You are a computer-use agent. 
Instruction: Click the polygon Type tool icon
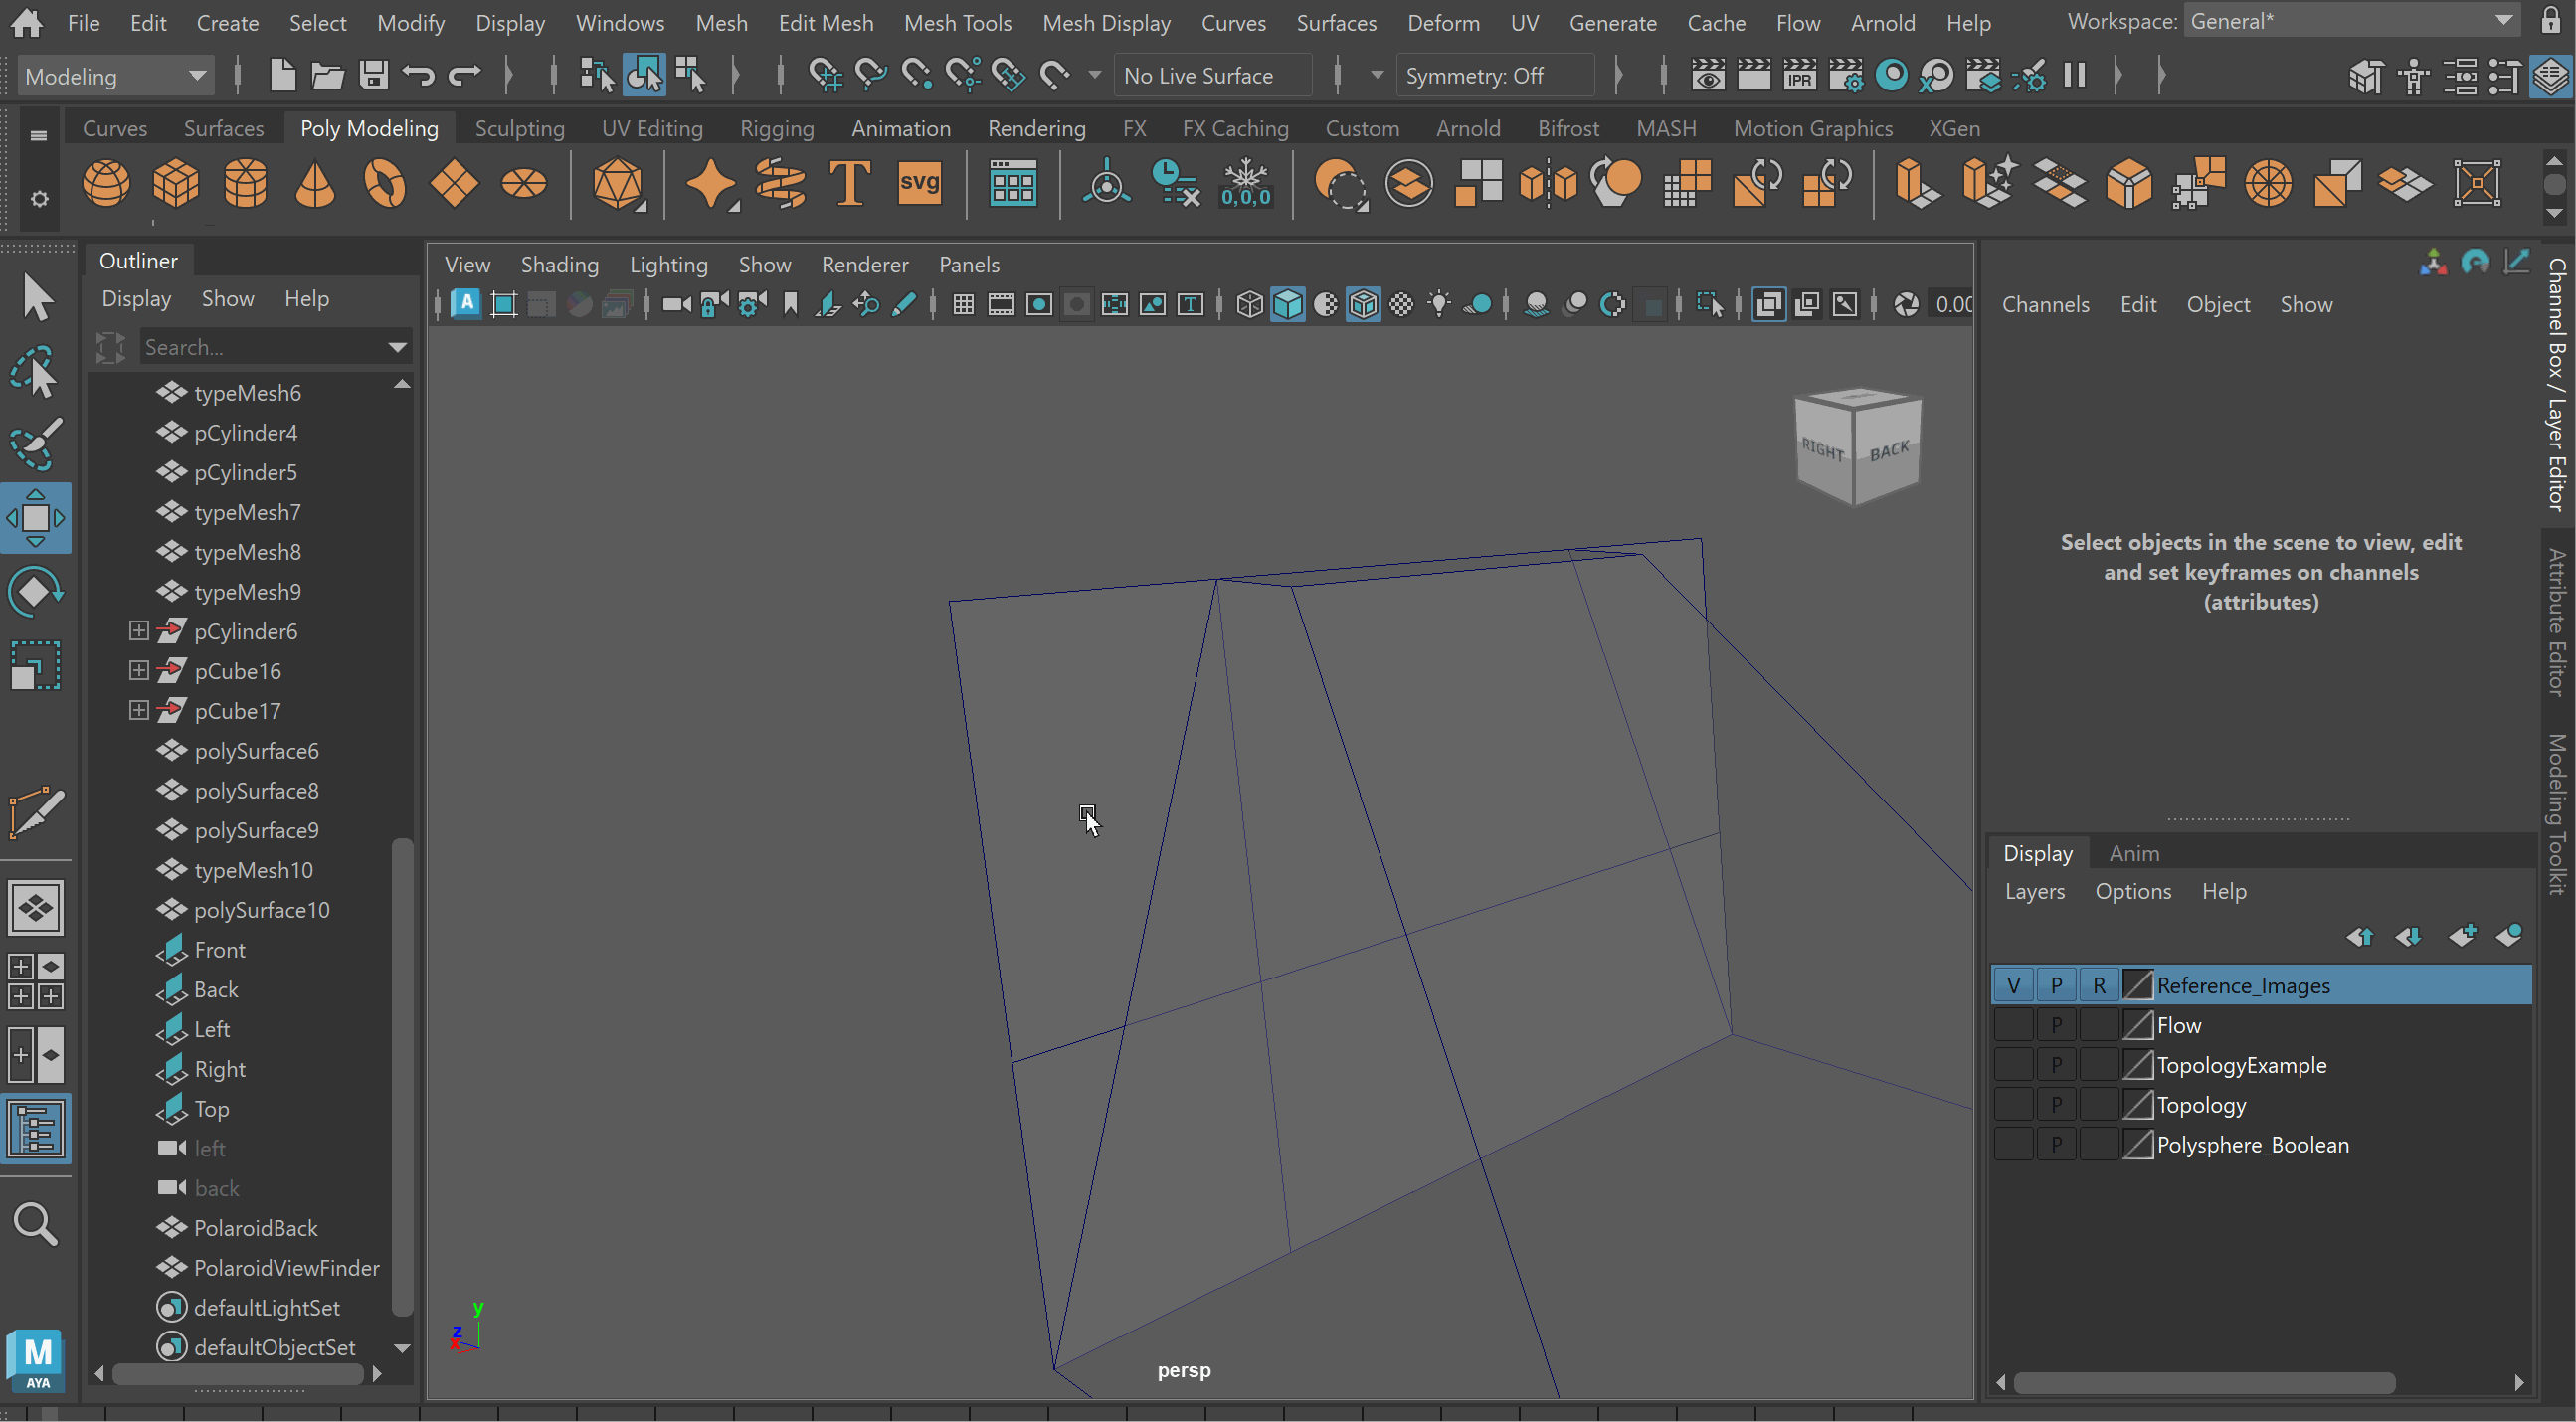[849, 184]
